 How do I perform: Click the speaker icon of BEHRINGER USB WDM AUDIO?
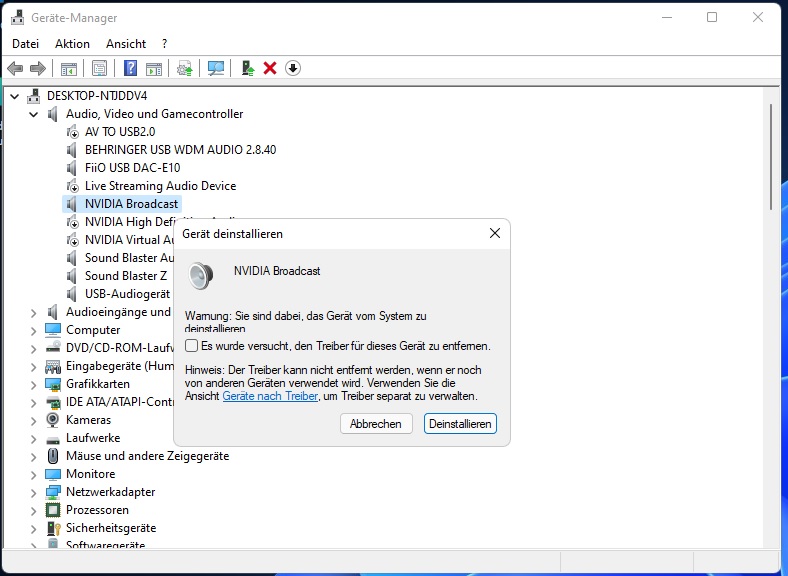tap(73, 150)
